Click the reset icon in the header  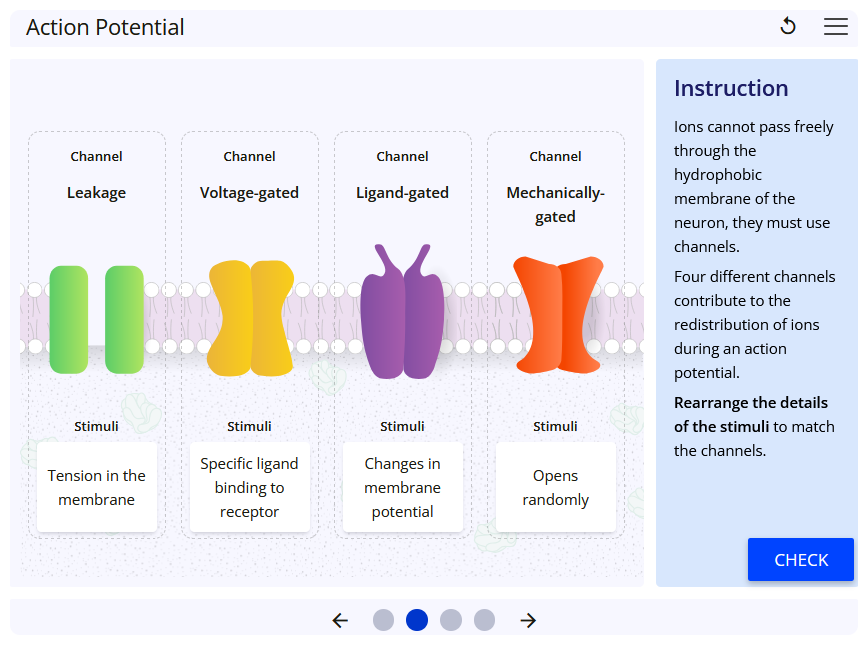[788, 26]
